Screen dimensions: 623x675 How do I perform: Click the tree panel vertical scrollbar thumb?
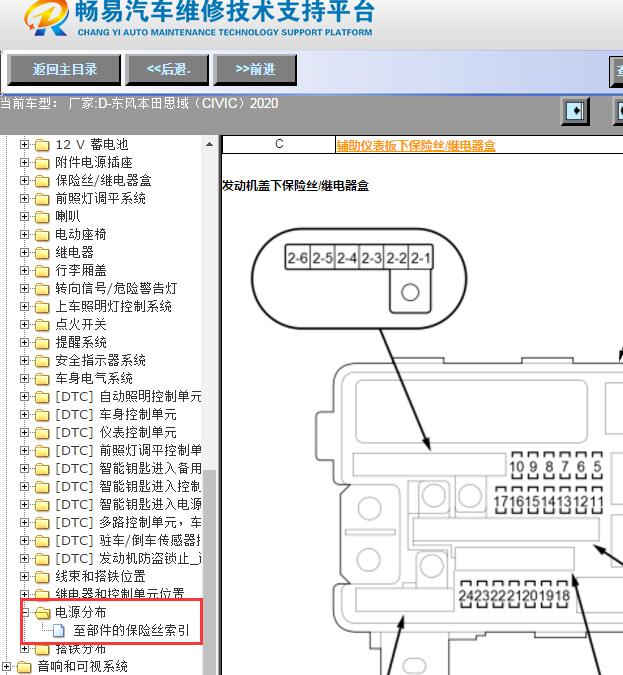[210, 572]
